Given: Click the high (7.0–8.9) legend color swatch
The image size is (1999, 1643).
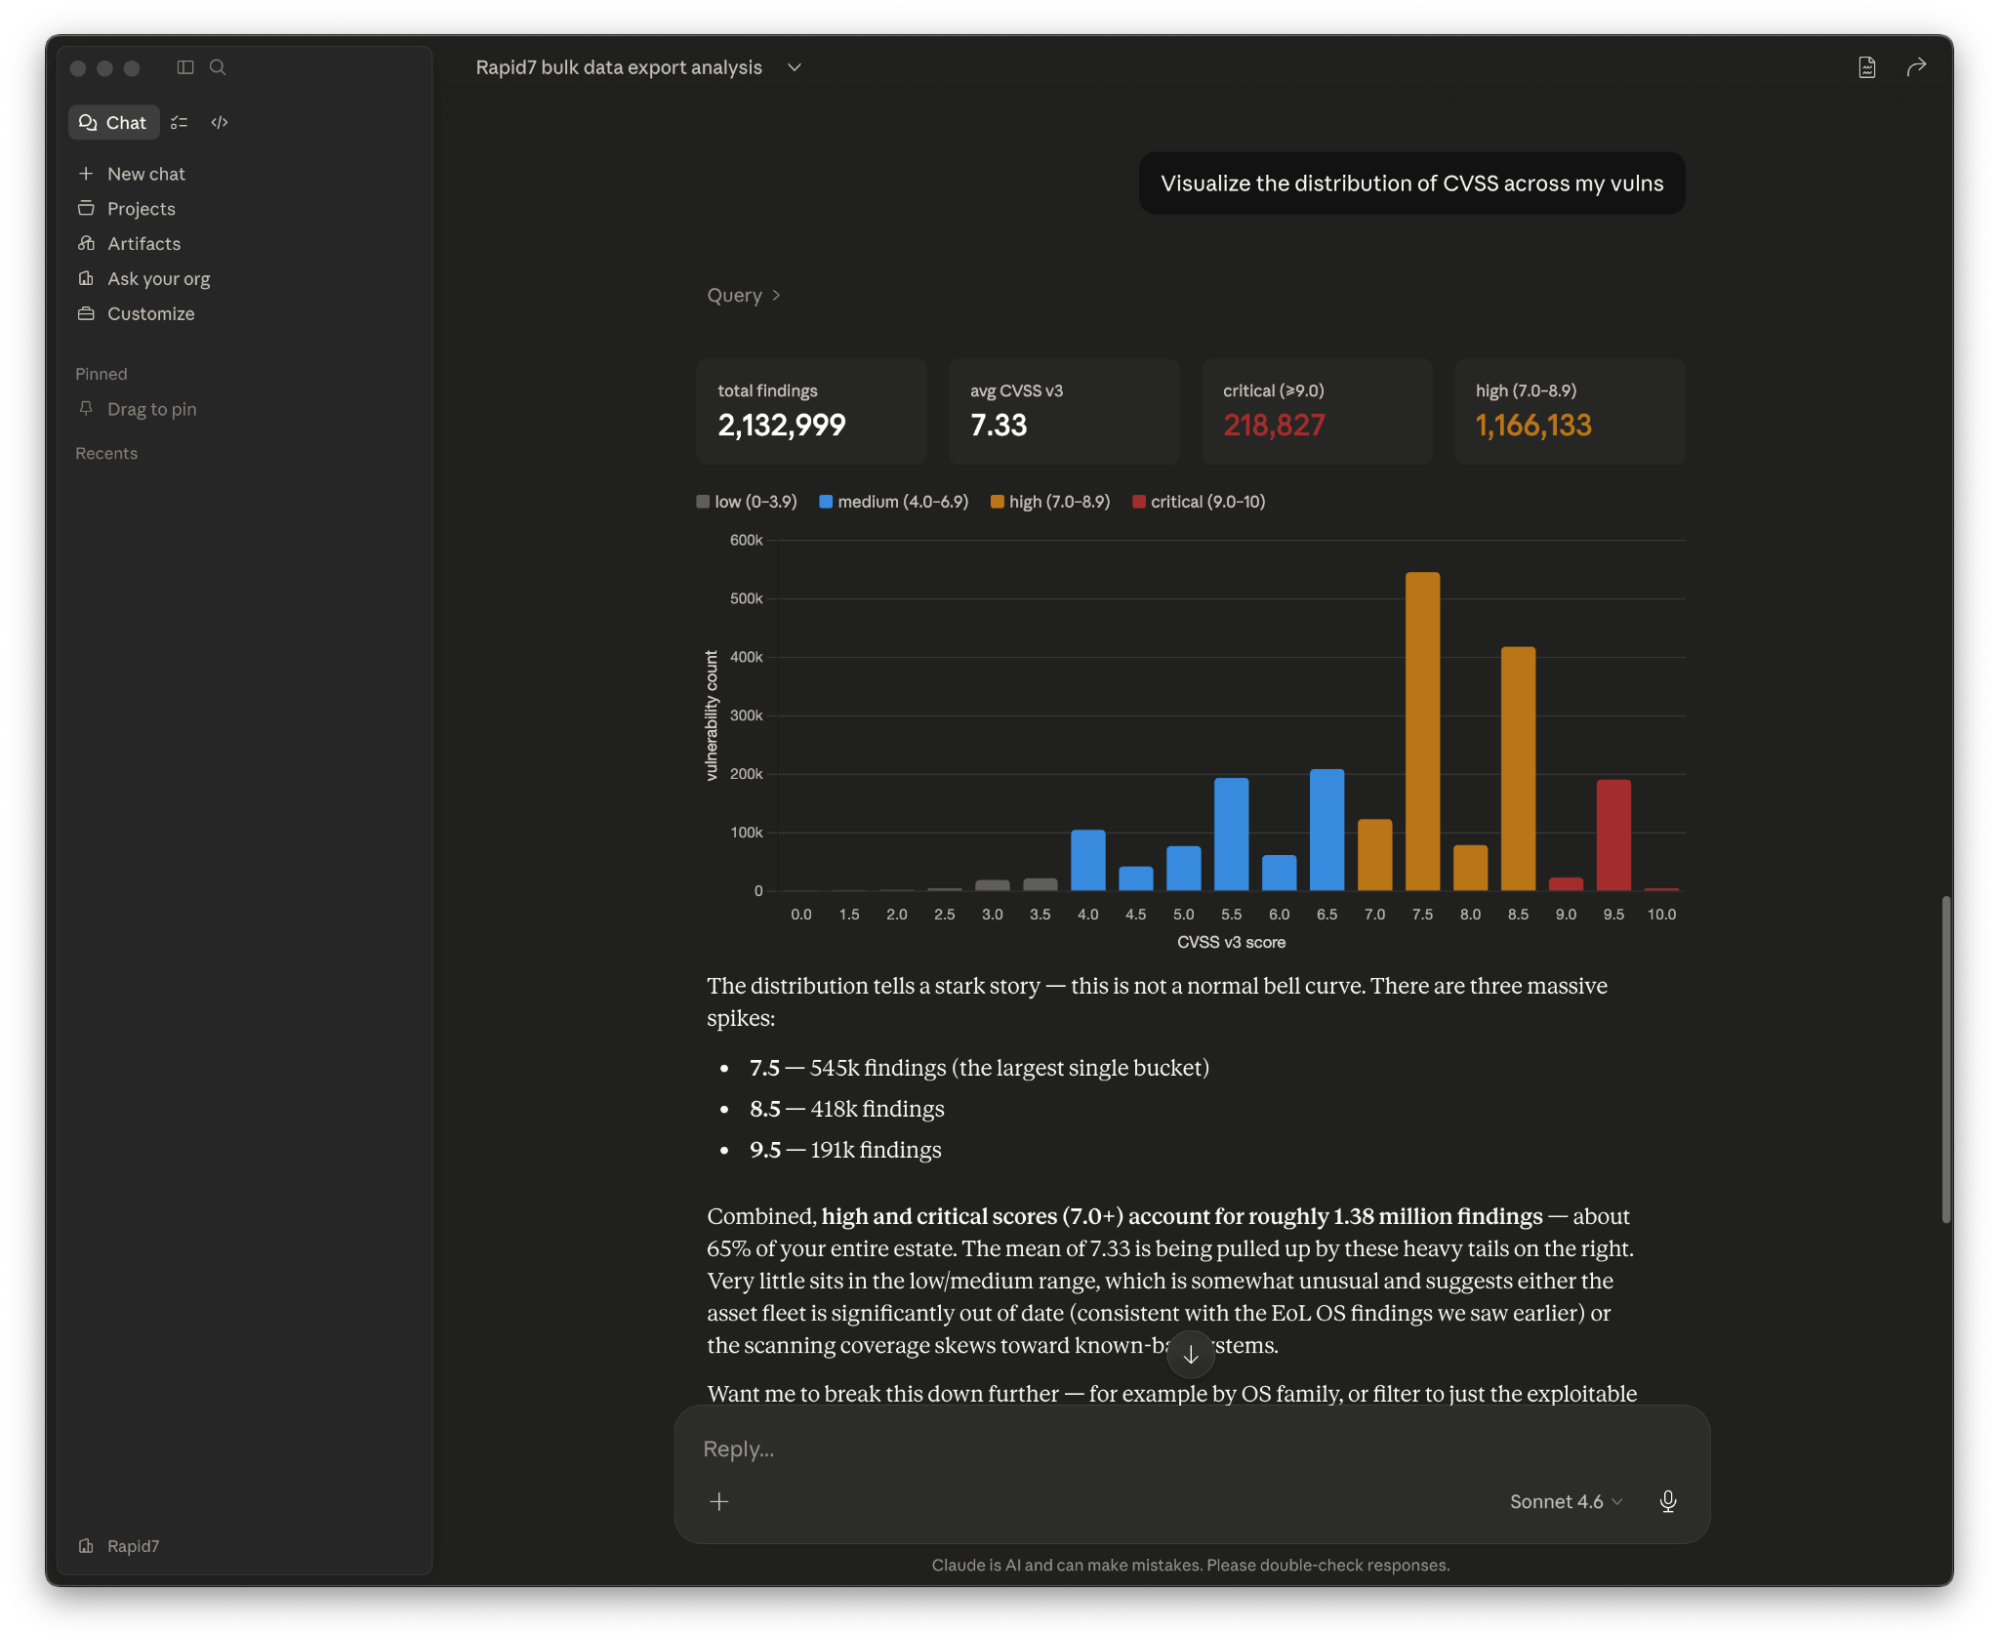Looking at the screenshot, I should [x=997, y=502].
